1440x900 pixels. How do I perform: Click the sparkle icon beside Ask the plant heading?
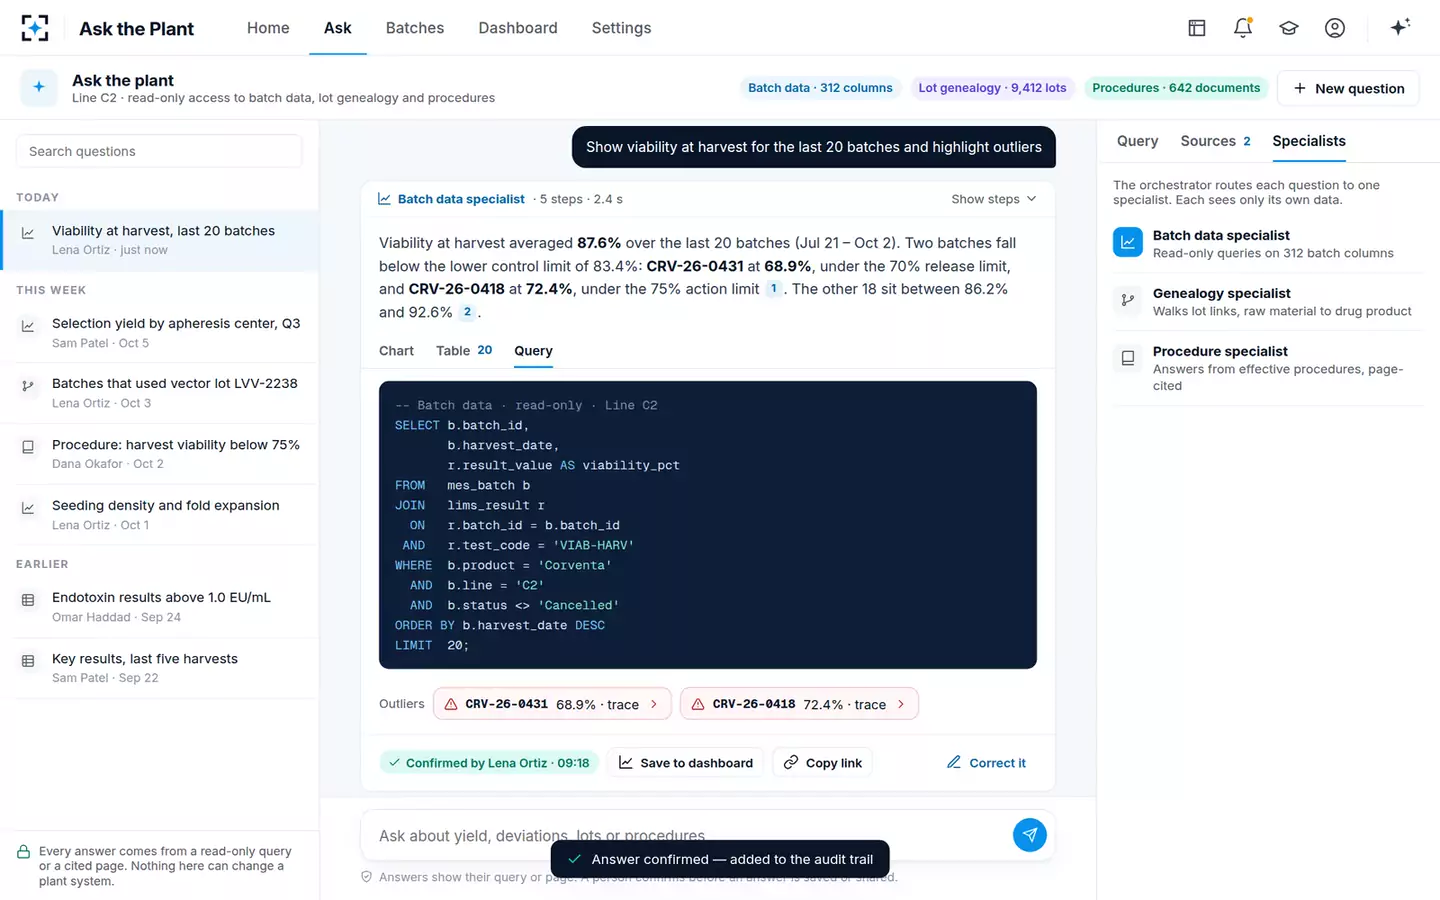[x=39, y=87]
